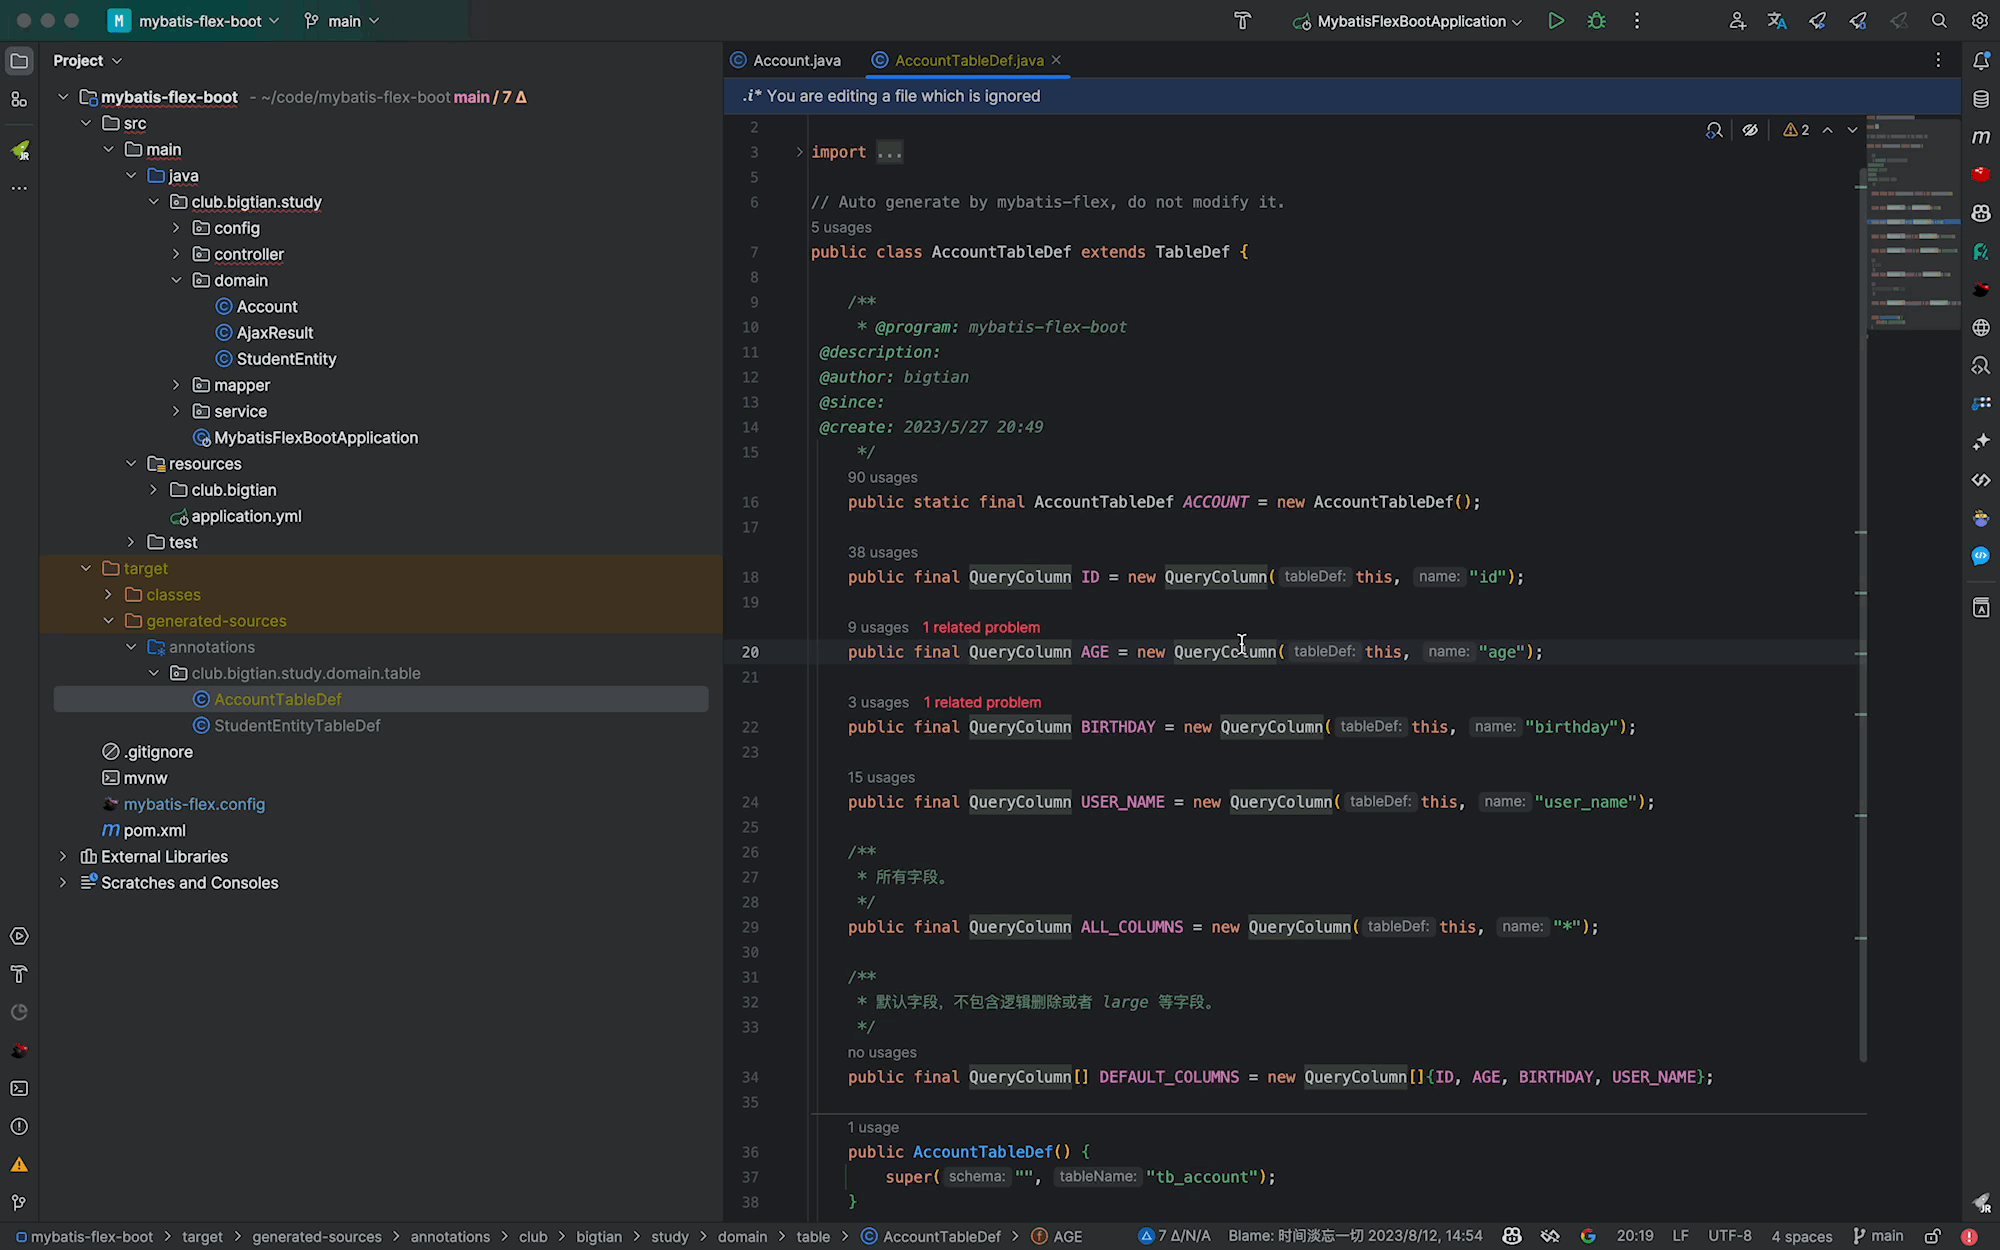Screen dimensions: 2000x1250
Task: Close the AccountTableDef.java tab
Action: [x=1056, y=60]
